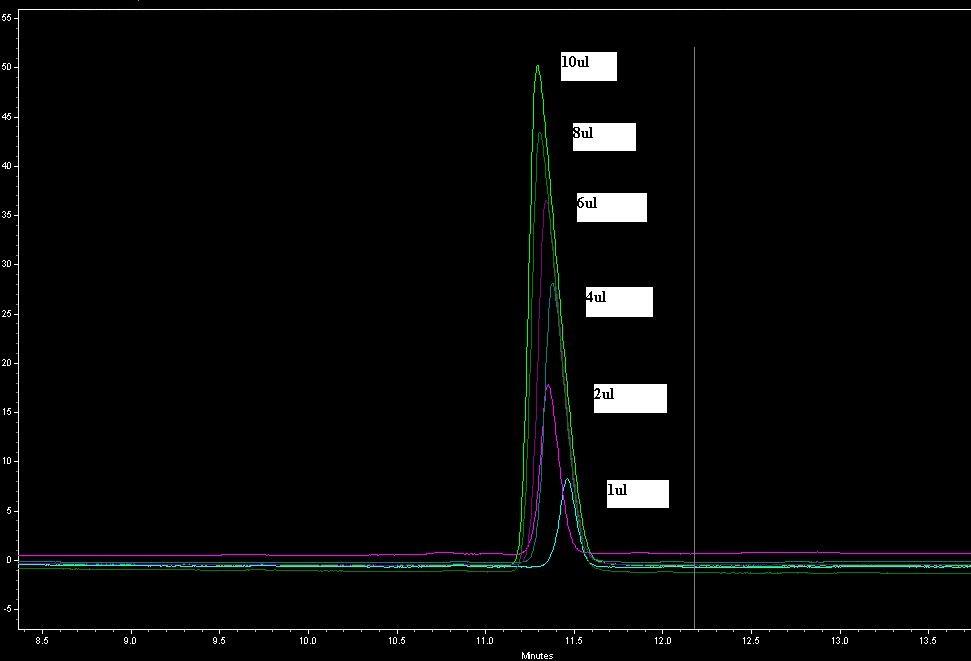Select the 8ul annotation label
971x661 pixels.
point(604,137)
